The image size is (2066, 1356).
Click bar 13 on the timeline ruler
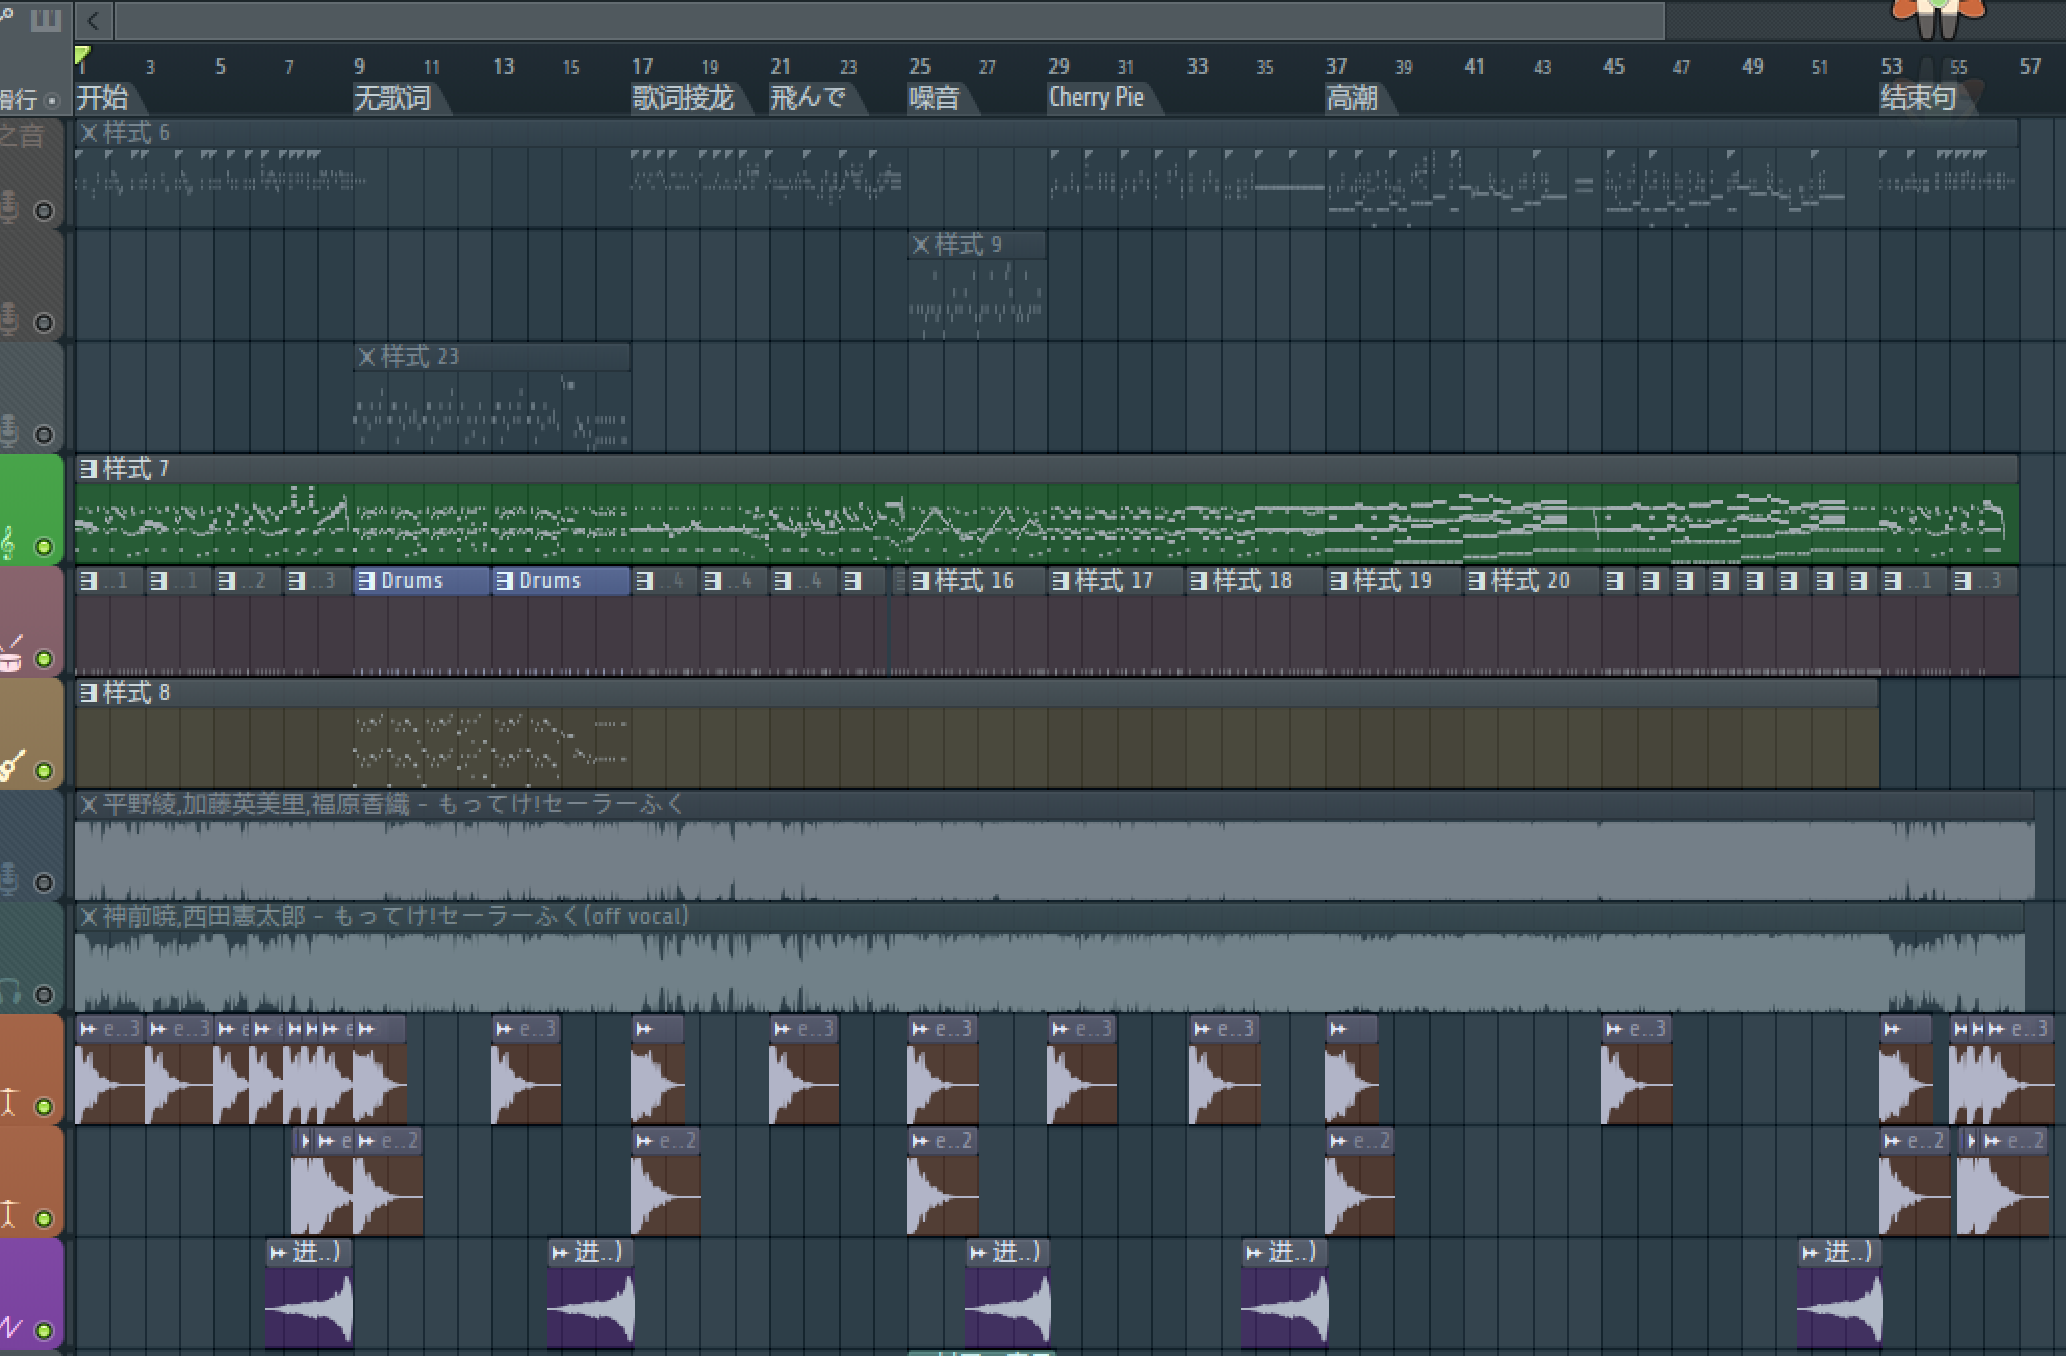tap(503, 66)
